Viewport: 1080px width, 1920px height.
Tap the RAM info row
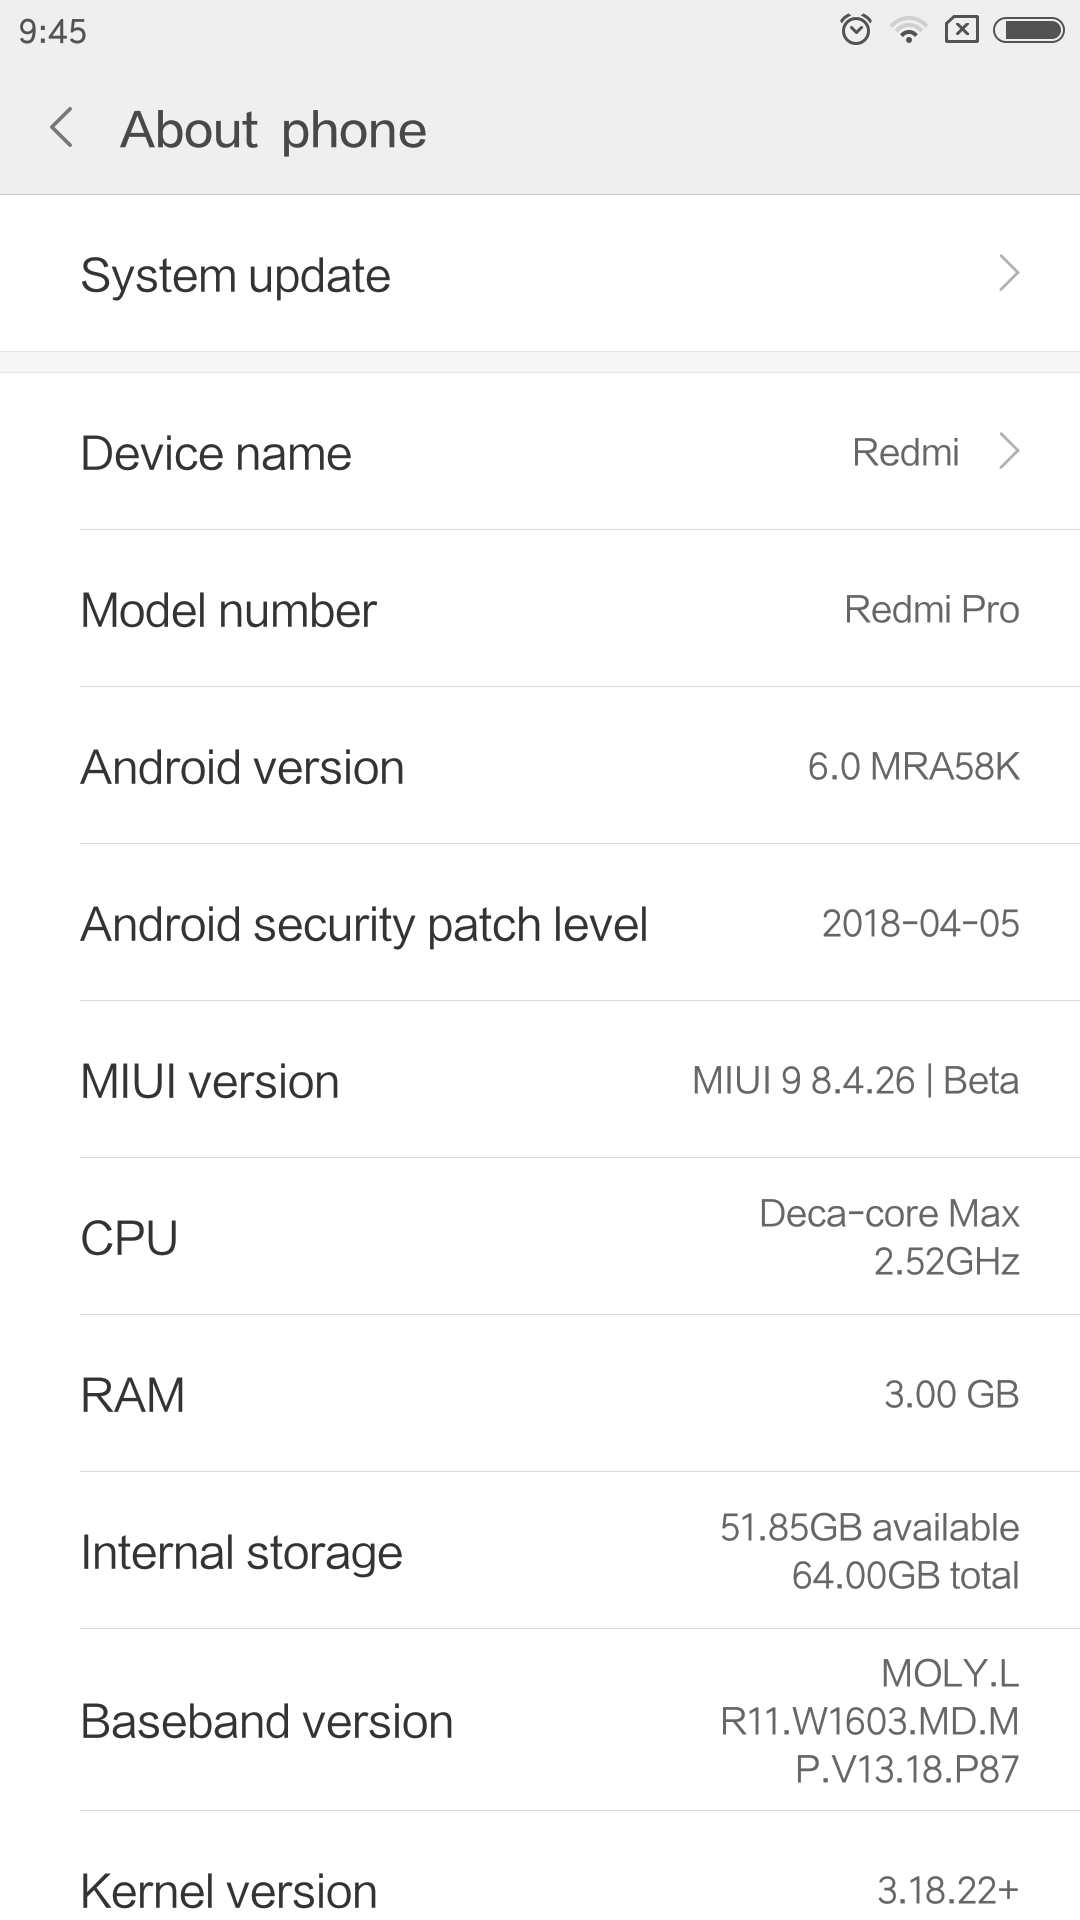(x=540, y=1394)
